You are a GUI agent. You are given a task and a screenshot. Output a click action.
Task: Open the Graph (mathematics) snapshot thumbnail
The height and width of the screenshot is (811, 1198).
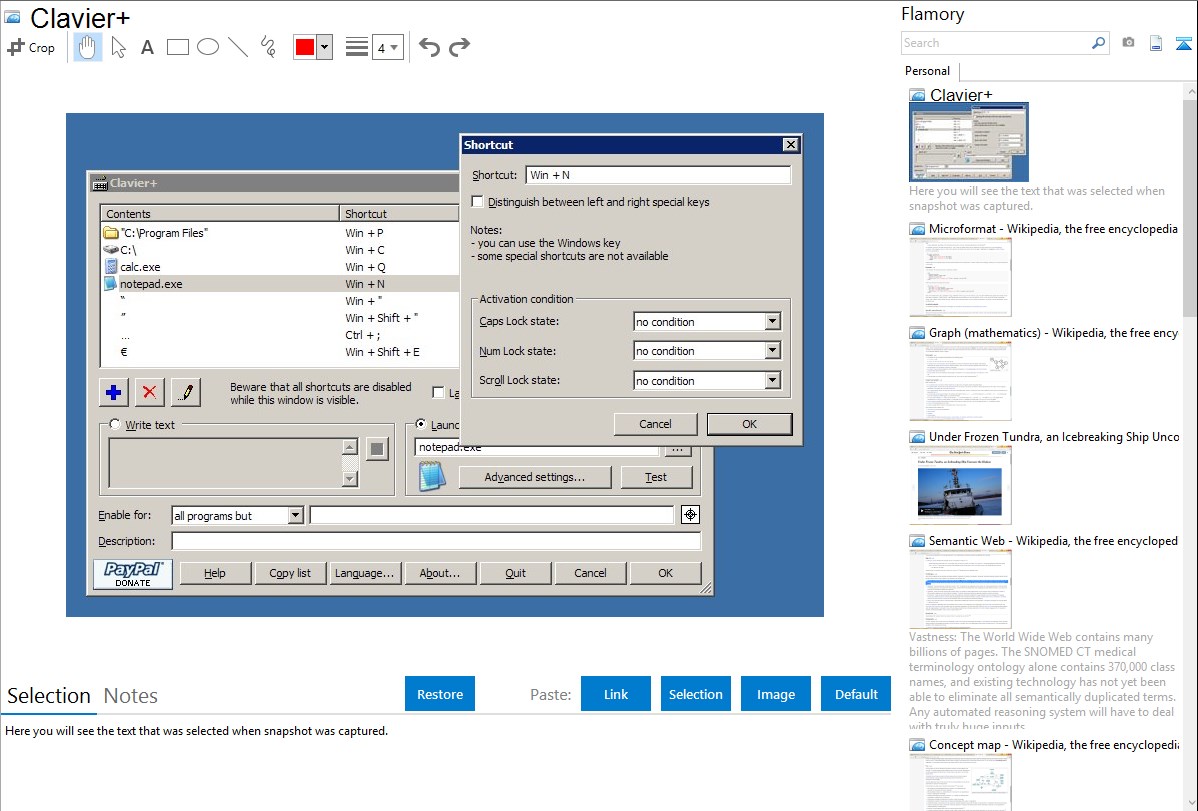960,381
